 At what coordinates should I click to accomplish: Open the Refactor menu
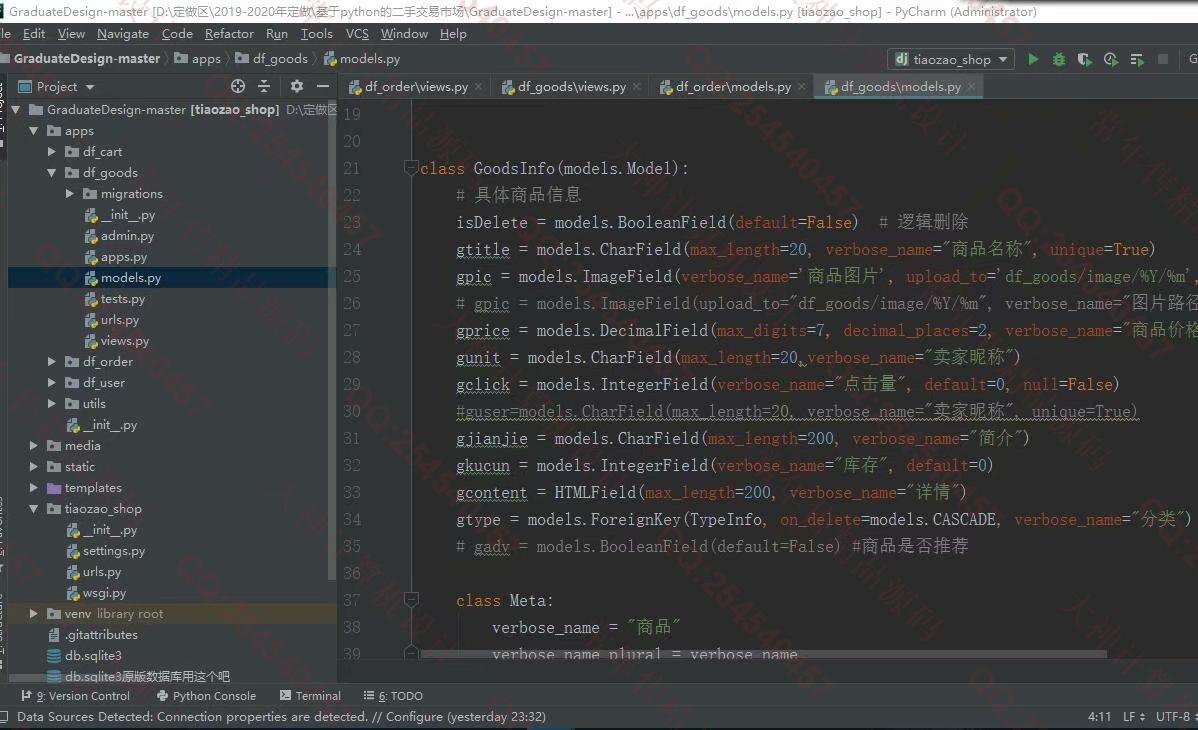[229, 34]
